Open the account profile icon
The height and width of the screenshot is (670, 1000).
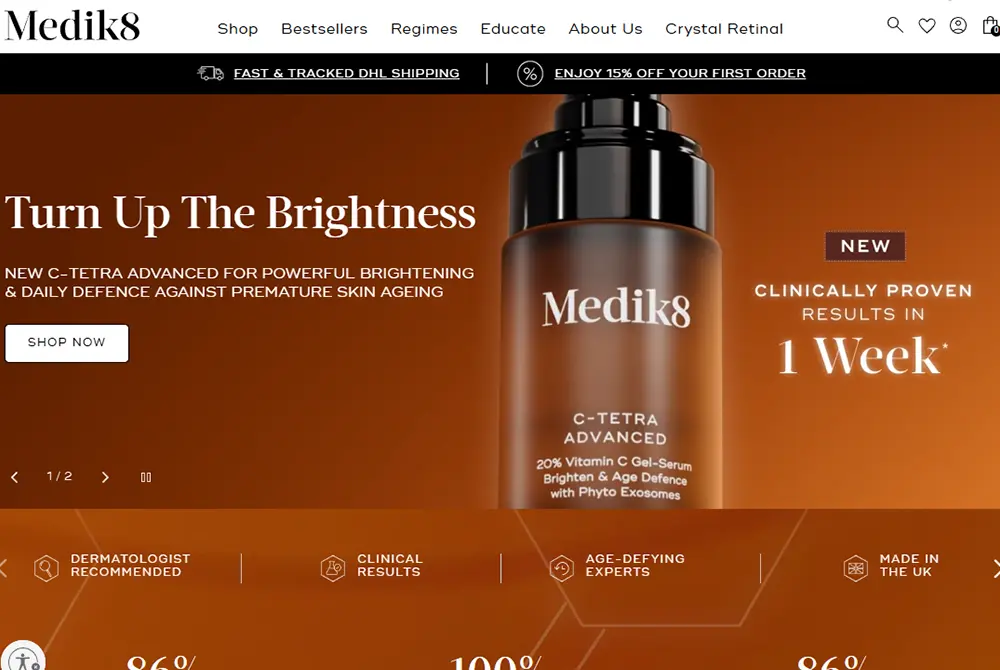coord(958,25)
